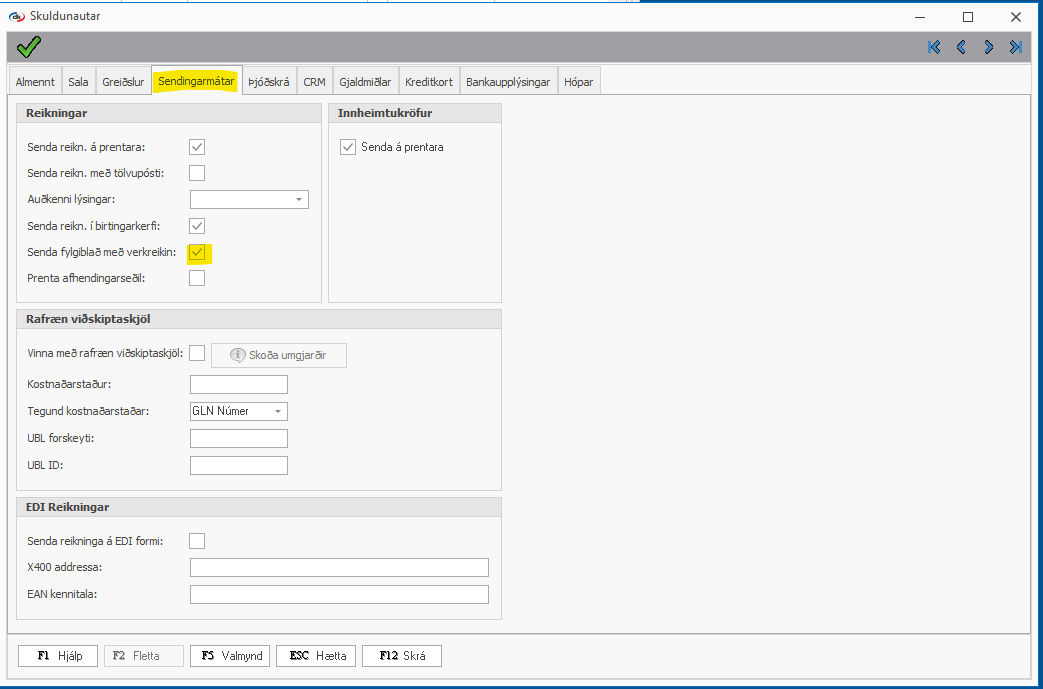Open the Bankaupplýsingar tab
The height and width of the screenshot is (689, 1043).
pos(508,82)
